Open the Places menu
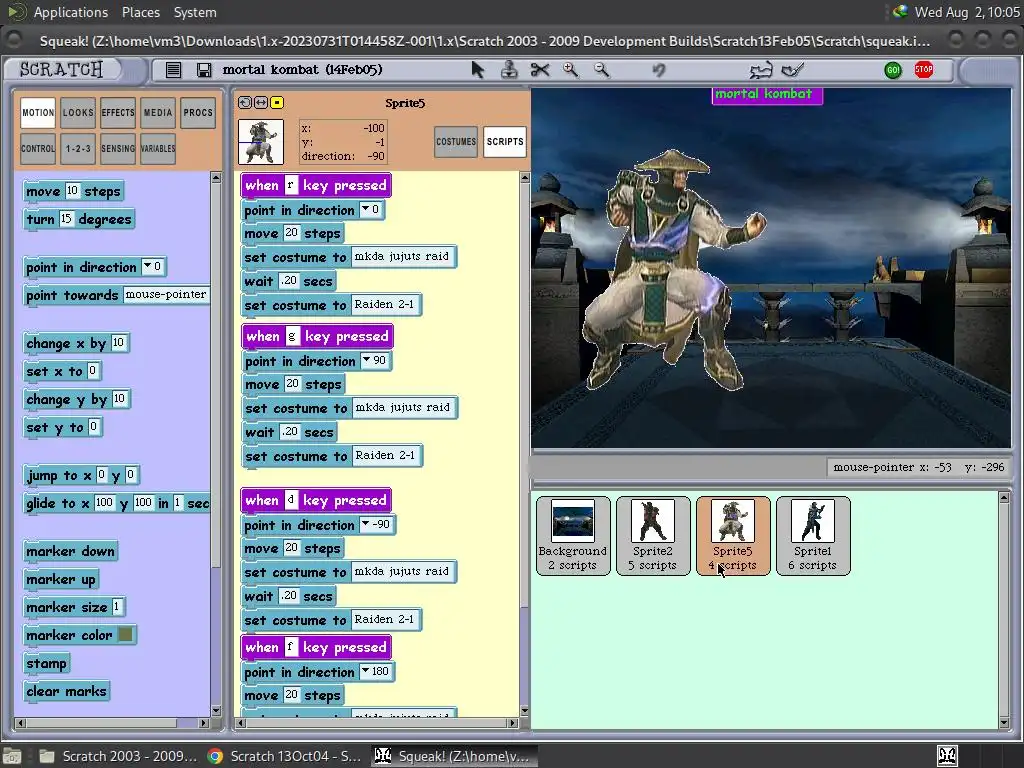This screenshot has height=768, width=1024. point(140,12)
